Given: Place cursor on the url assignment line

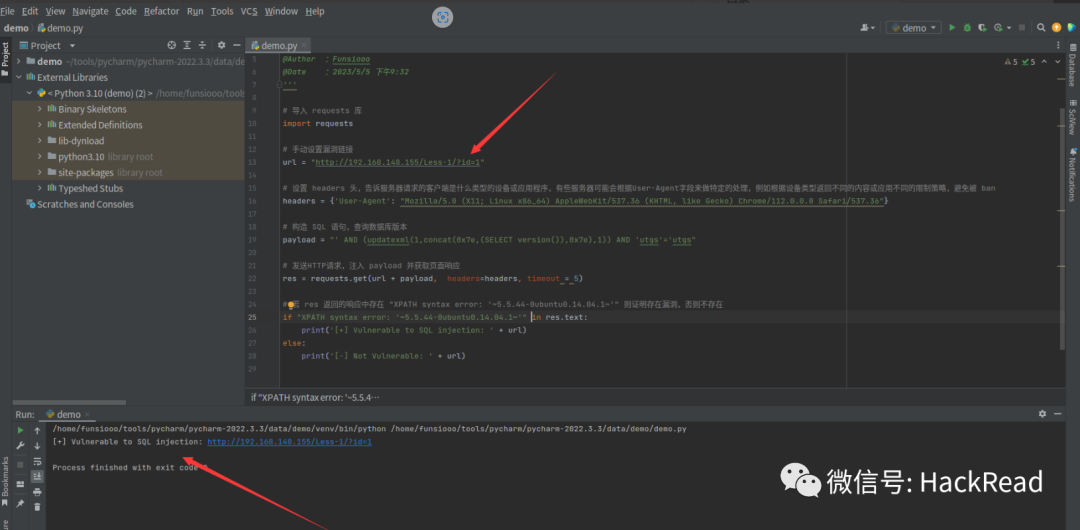Looking at the screenshot, I should click(x=383, y=161).
